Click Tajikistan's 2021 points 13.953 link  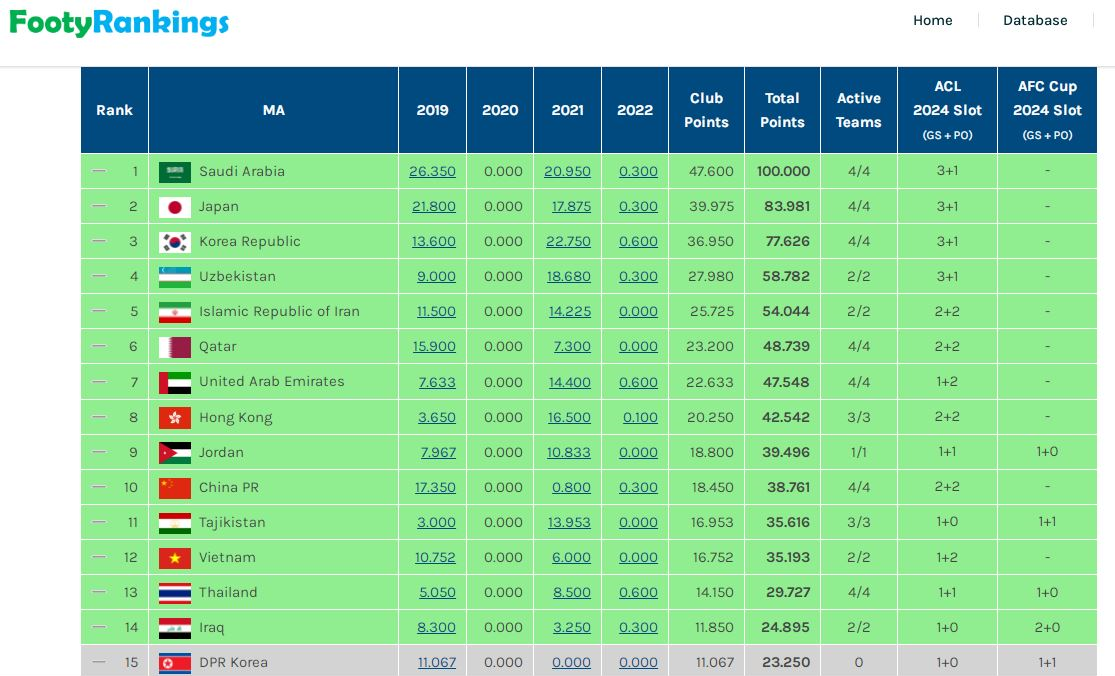click(x=569, y=522)
